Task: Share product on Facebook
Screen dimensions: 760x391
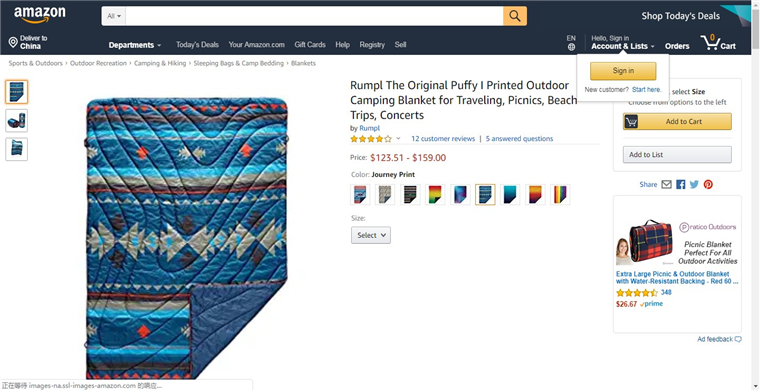Action: [x=681, y=185]
